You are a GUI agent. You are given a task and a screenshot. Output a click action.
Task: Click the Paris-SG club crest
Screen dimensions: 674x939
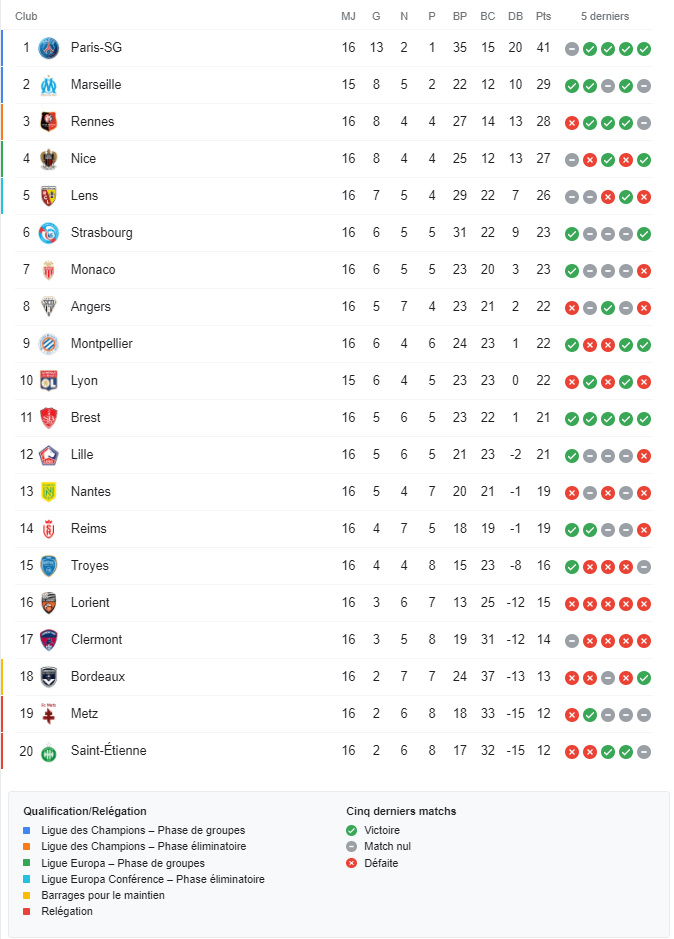coord(48,48)
